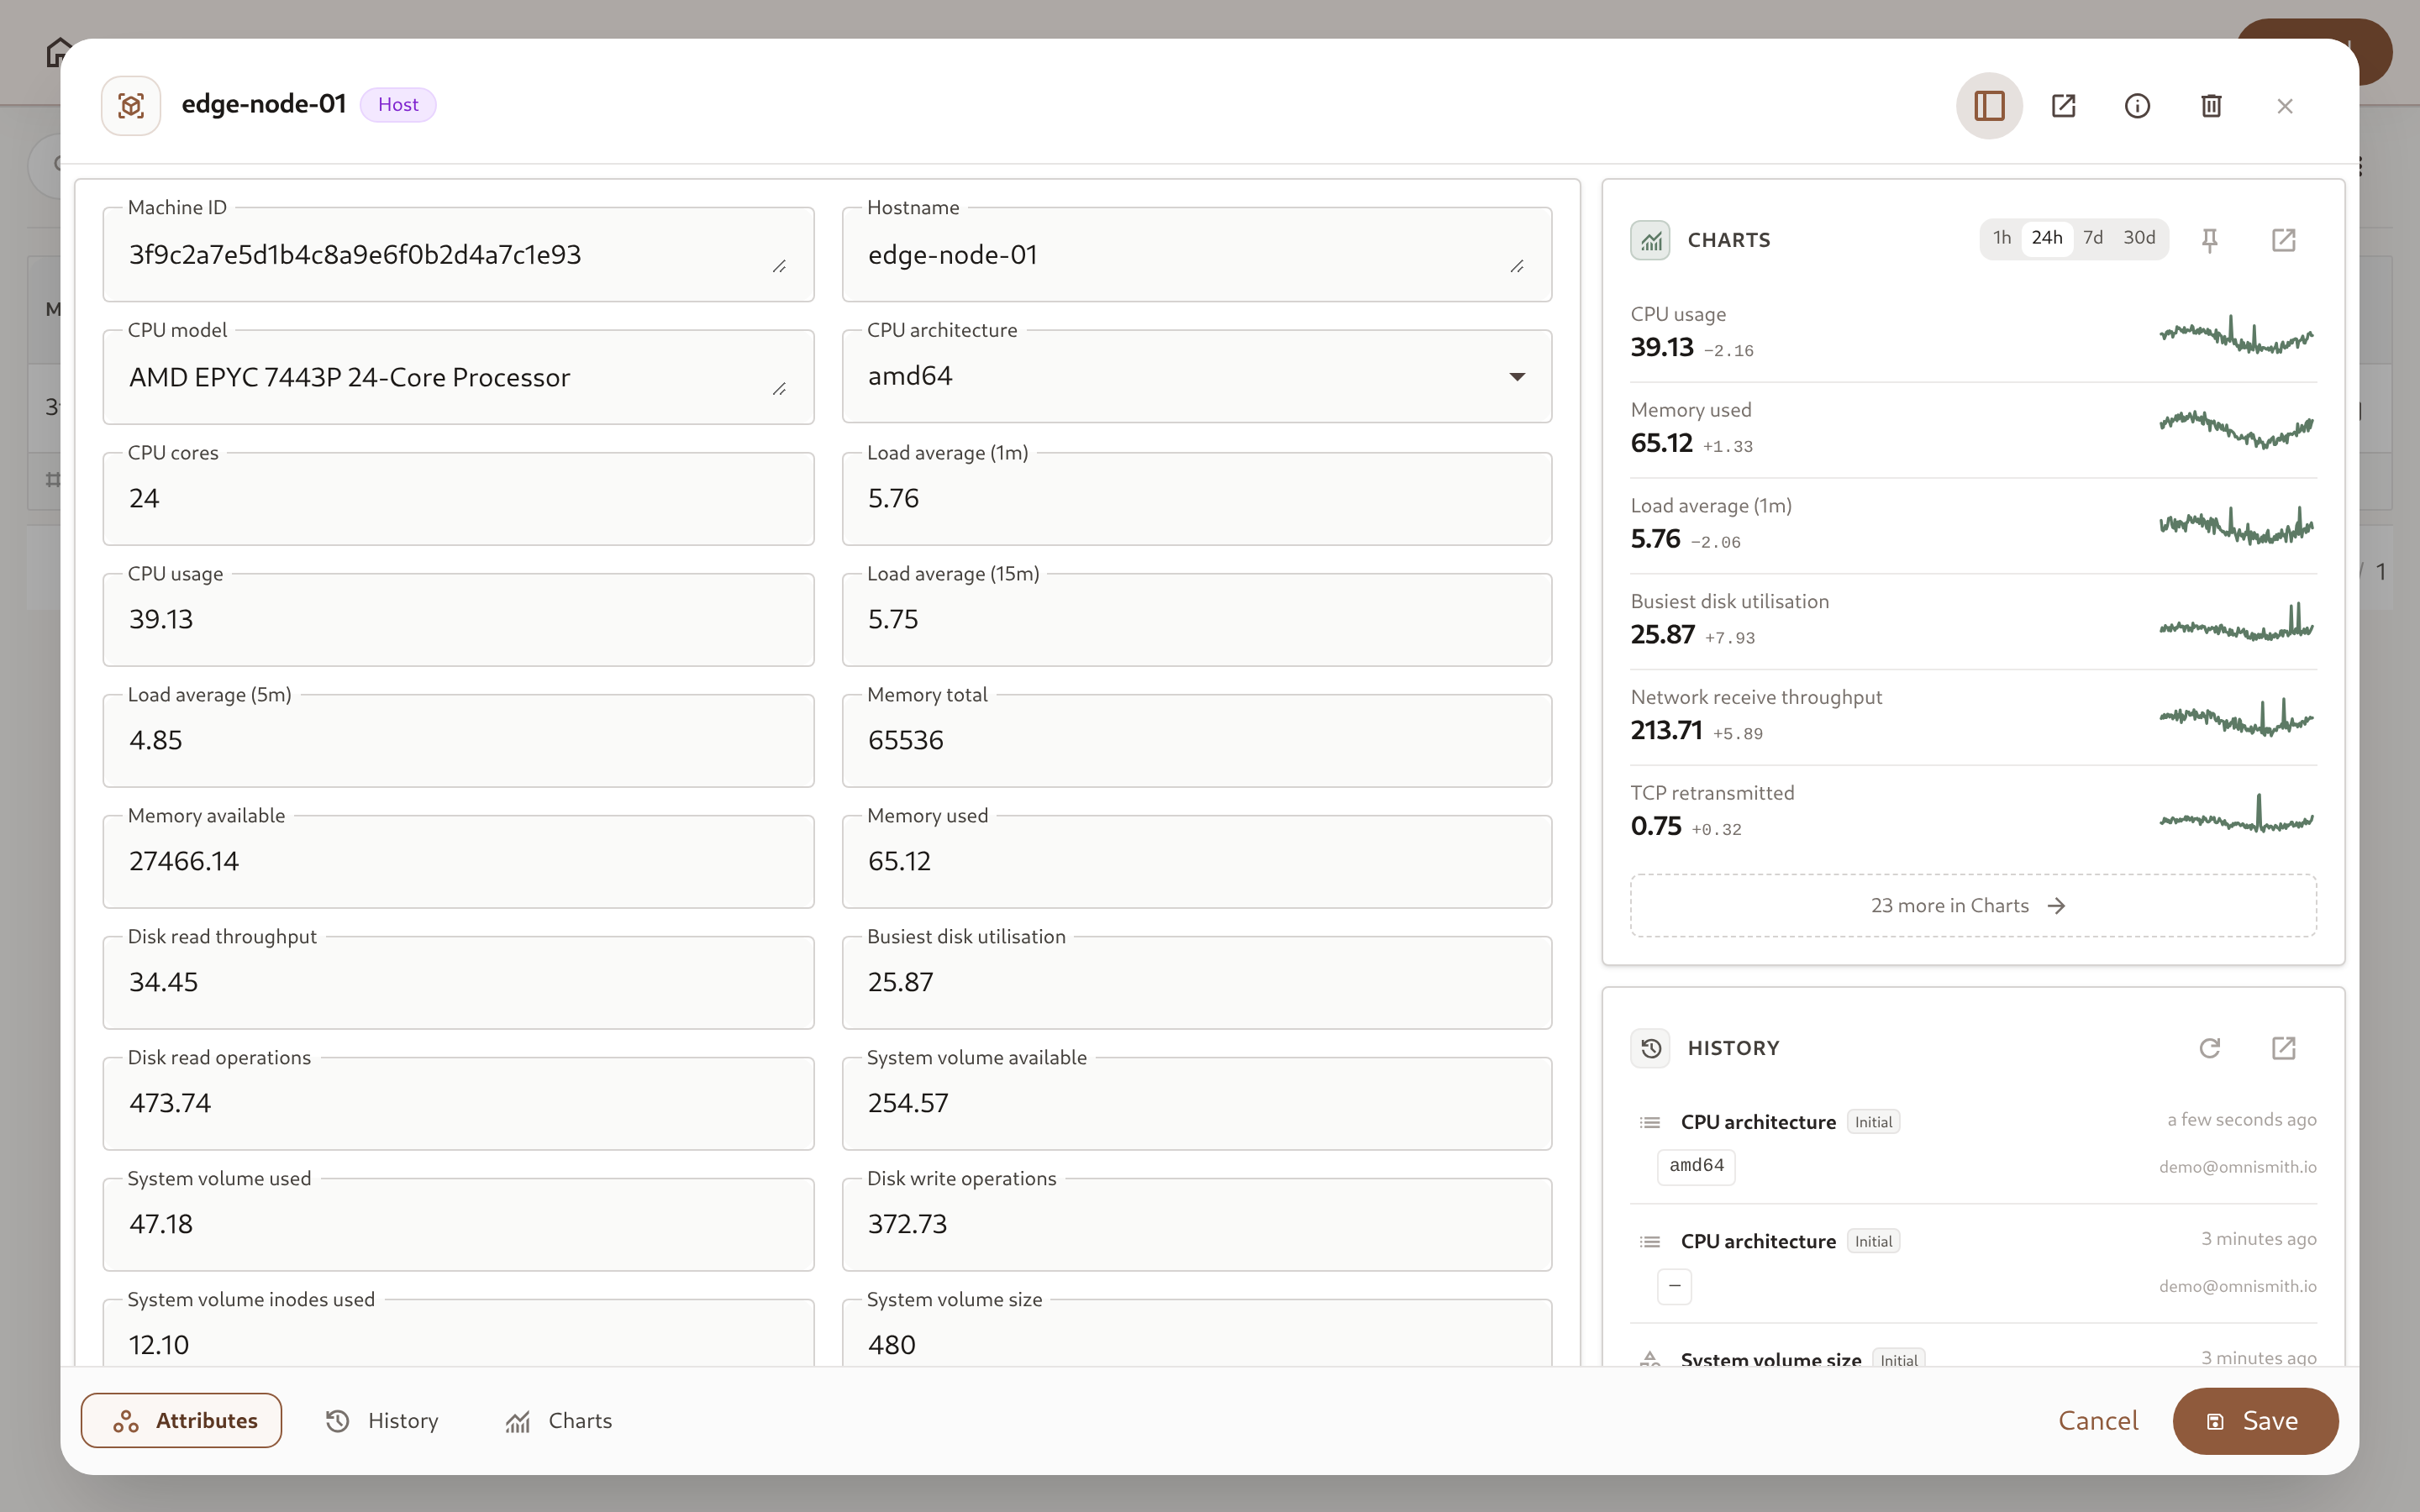The height and width of the screenshot is (1512, 2420).
Task: Open the TCP retransmitted sparkline chart
Action: 2236,814
